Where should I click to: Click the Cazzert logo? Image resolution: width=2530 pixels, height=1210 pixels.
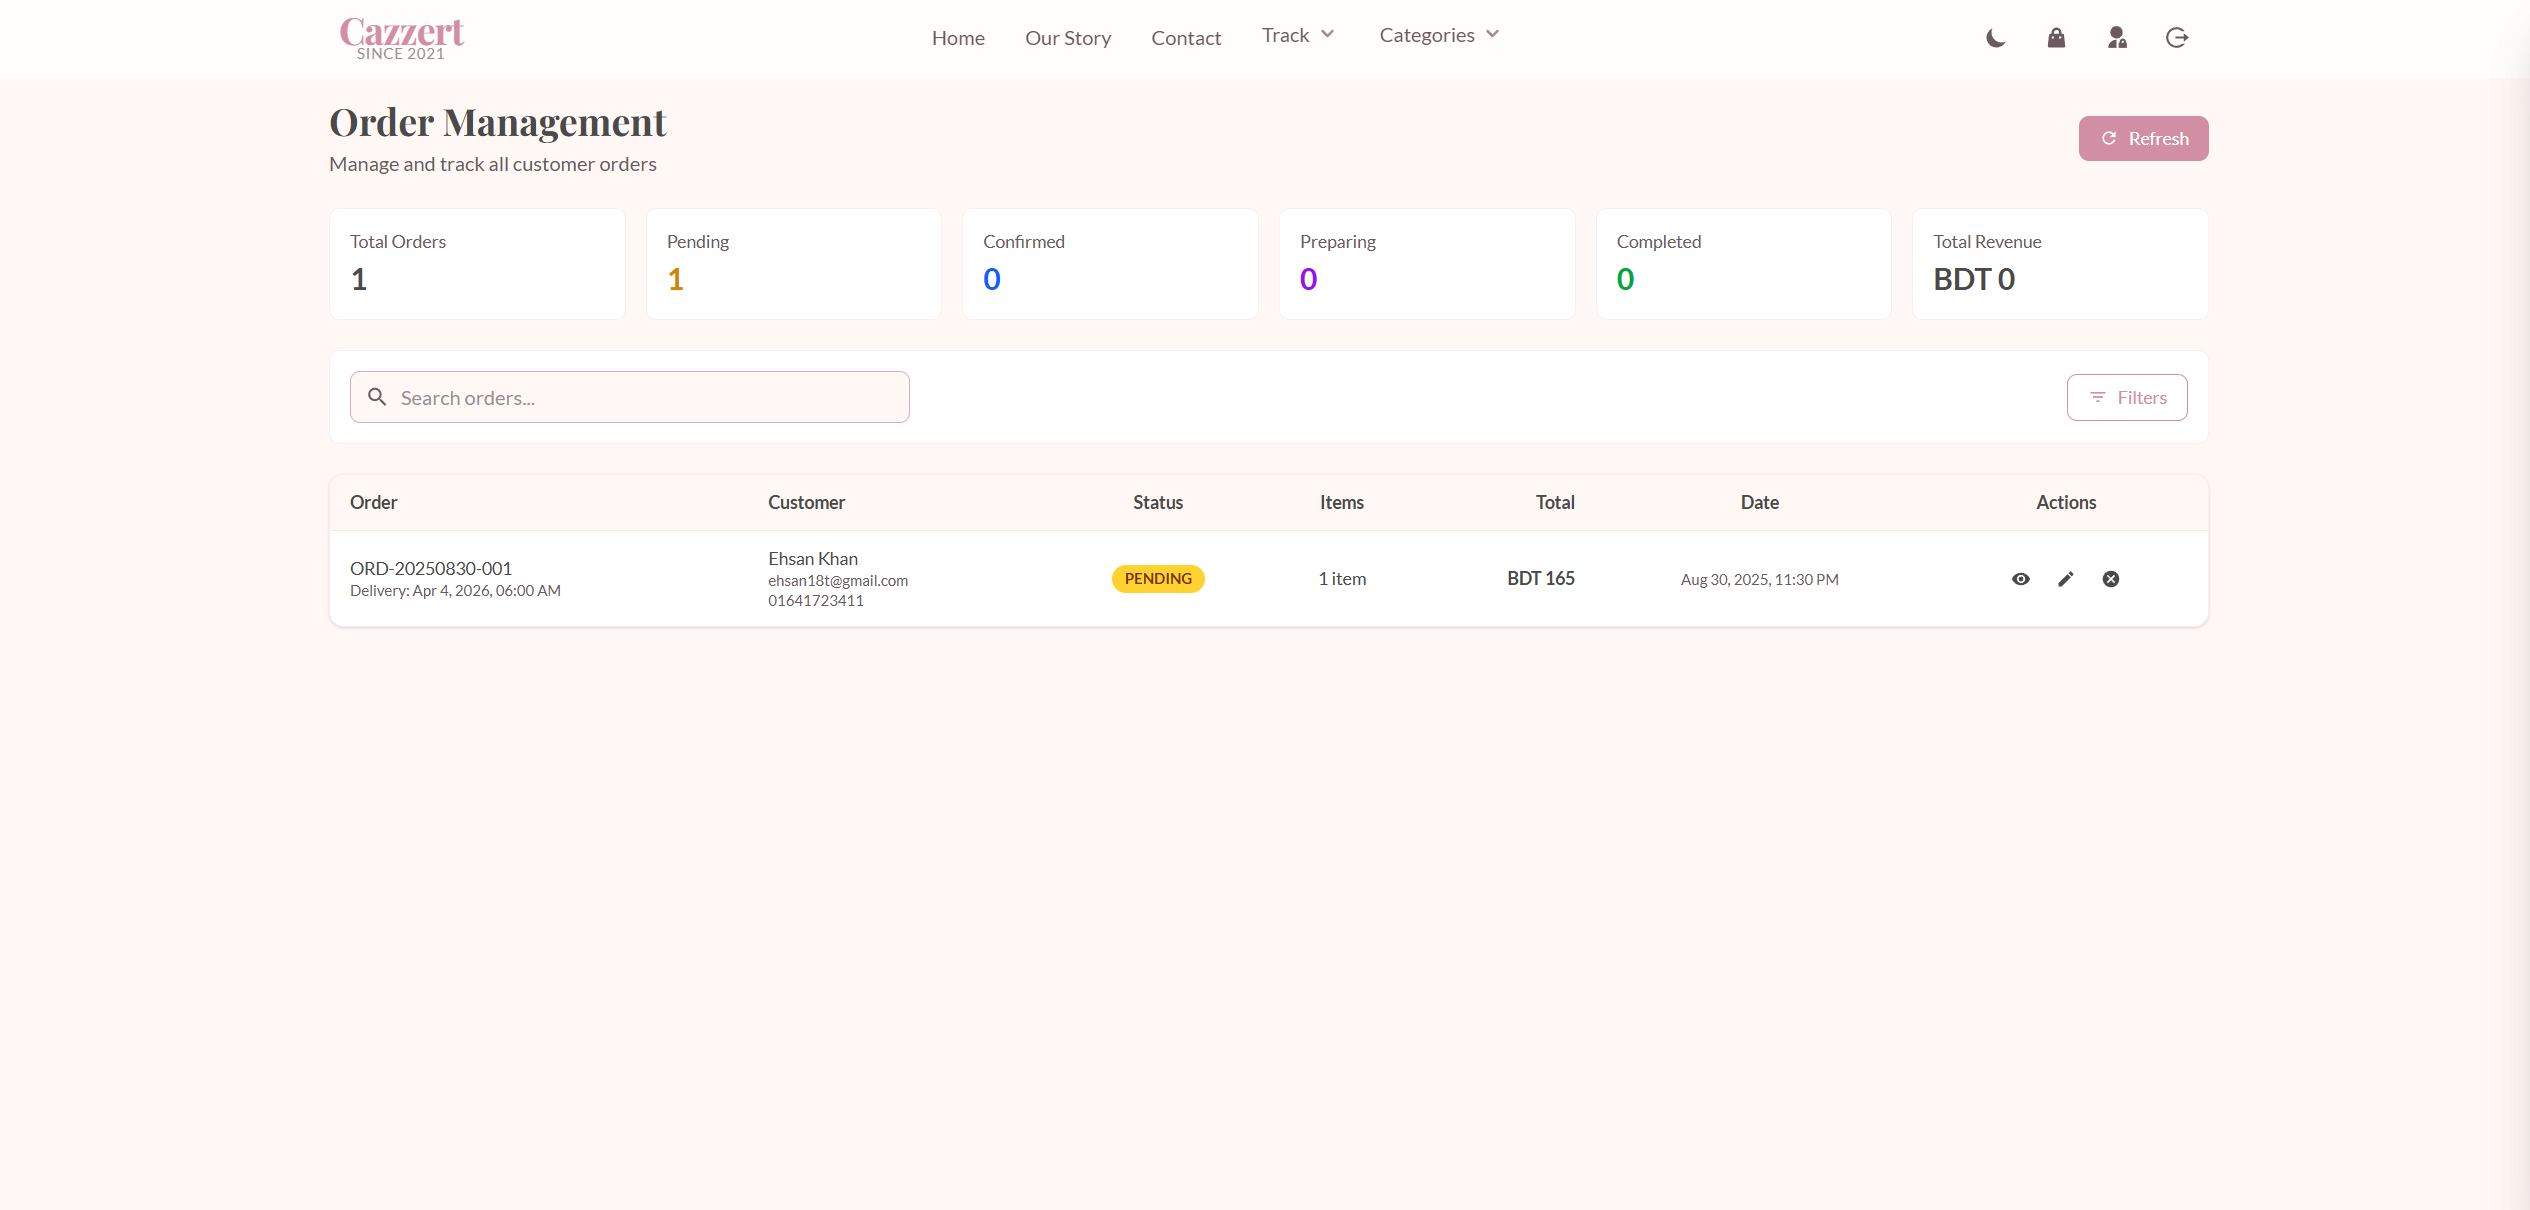(x=401, y=37)
